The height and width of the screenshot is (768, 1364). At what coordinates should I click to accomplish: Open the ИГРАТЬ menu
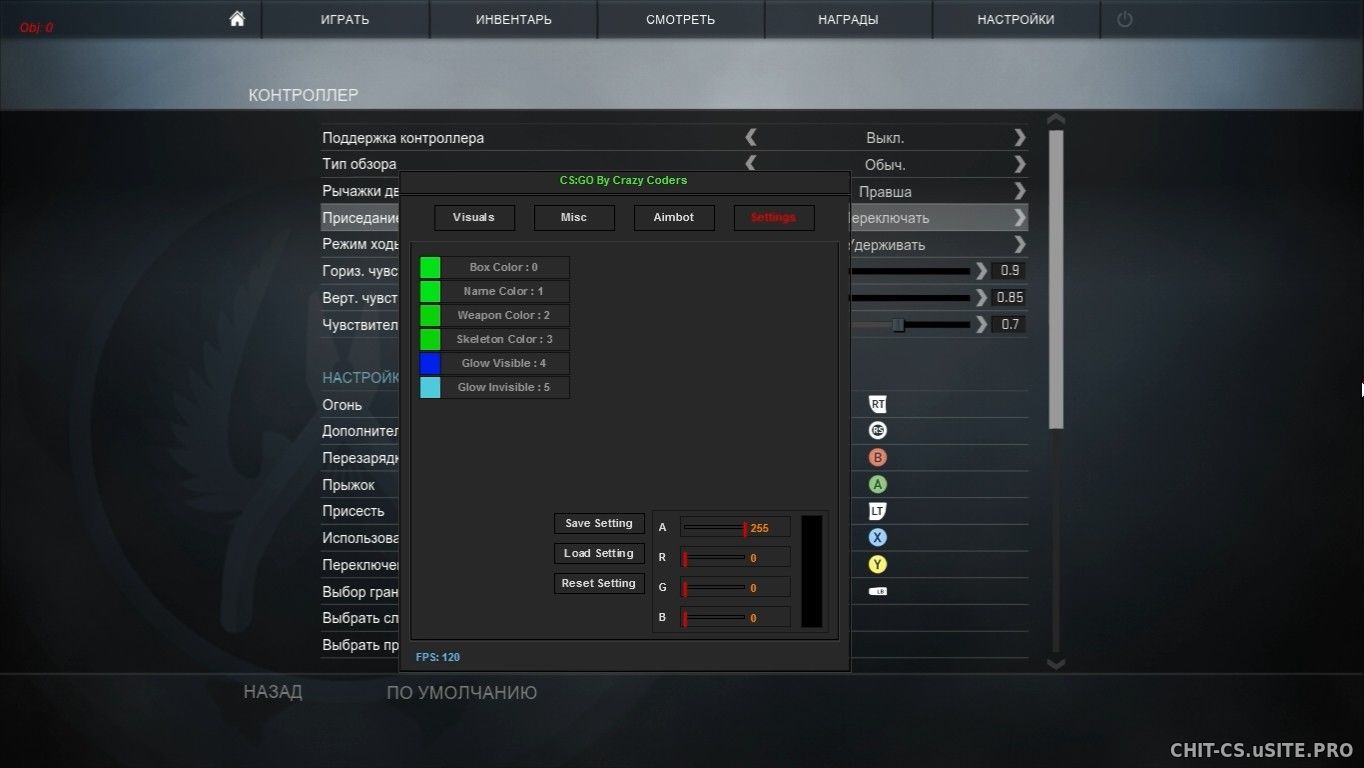[x=345, y=19]
